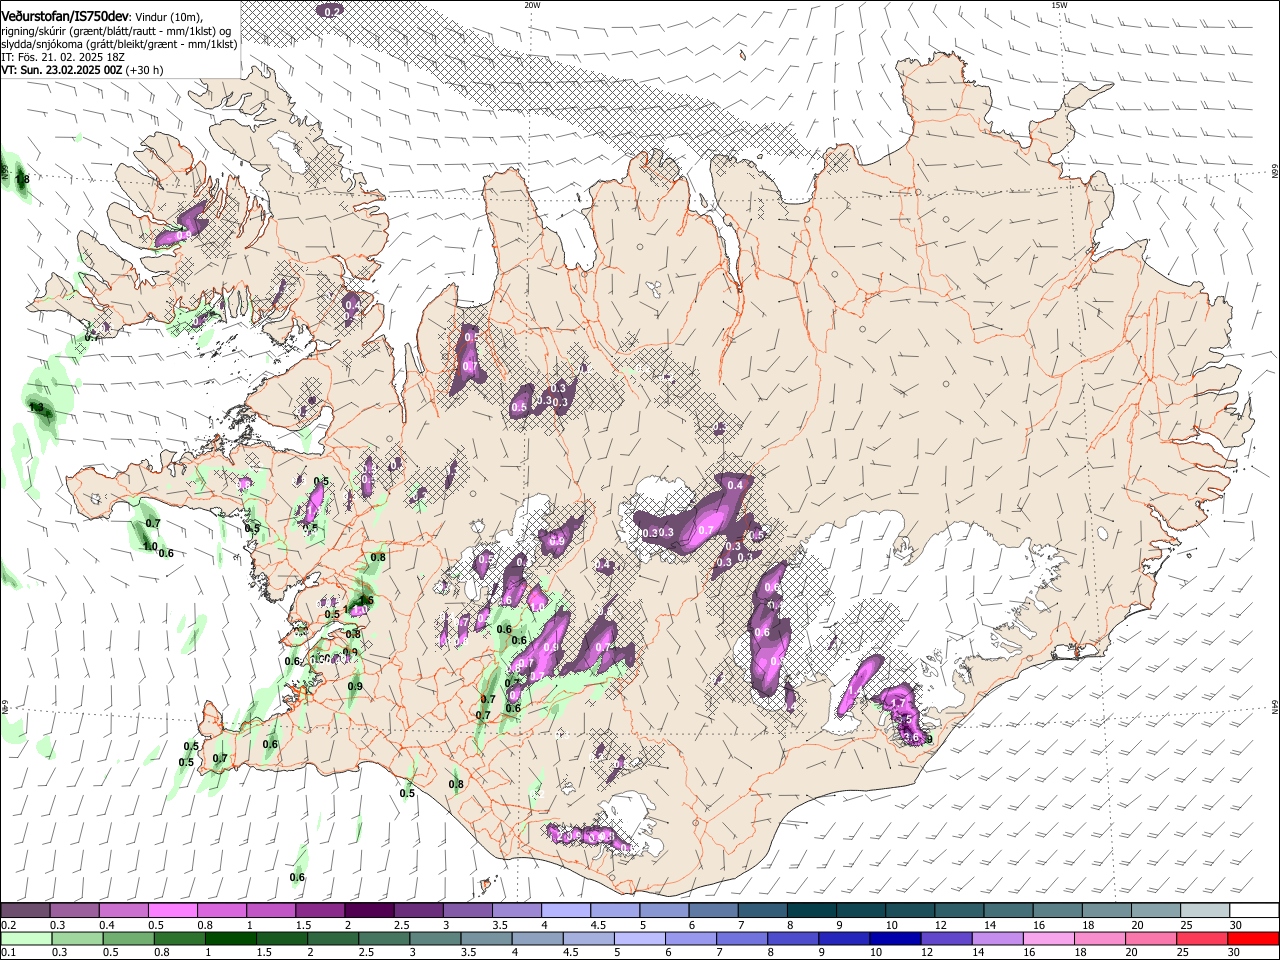Click the bright pink 0.5 swatch in snow legend
Screen dimensions: 1280x960
click(x=173, y=911)
